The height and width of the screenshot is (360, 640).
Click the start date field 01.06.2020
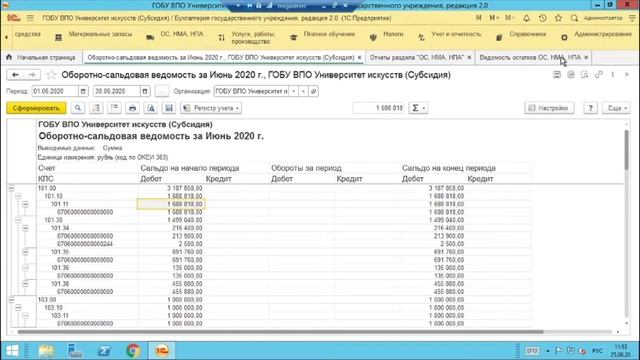click(55, 91)
